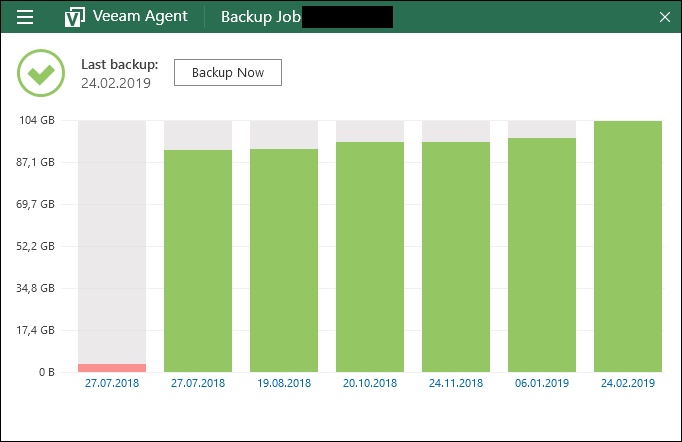Select the 24.02.2019 backup bar
Screen dimensions: 682x442
(628, 247)
